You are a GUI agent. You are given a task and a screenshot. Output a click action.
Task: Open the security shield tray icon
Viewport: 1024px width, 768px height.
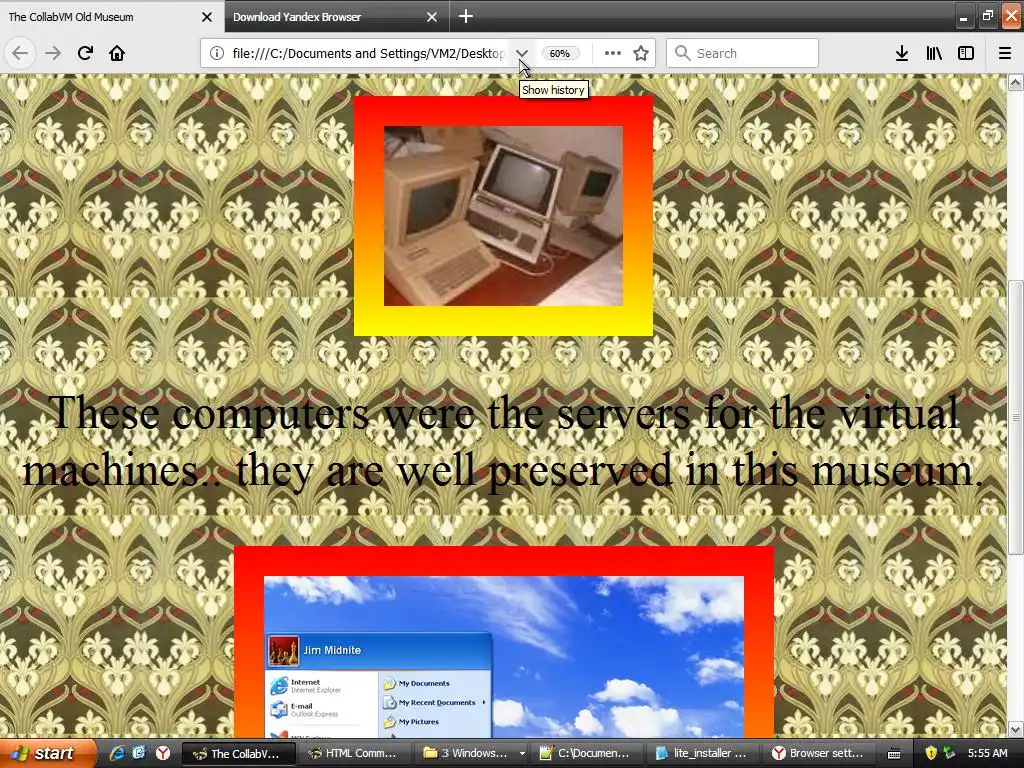pyautogui.click(x=931, y=754)
